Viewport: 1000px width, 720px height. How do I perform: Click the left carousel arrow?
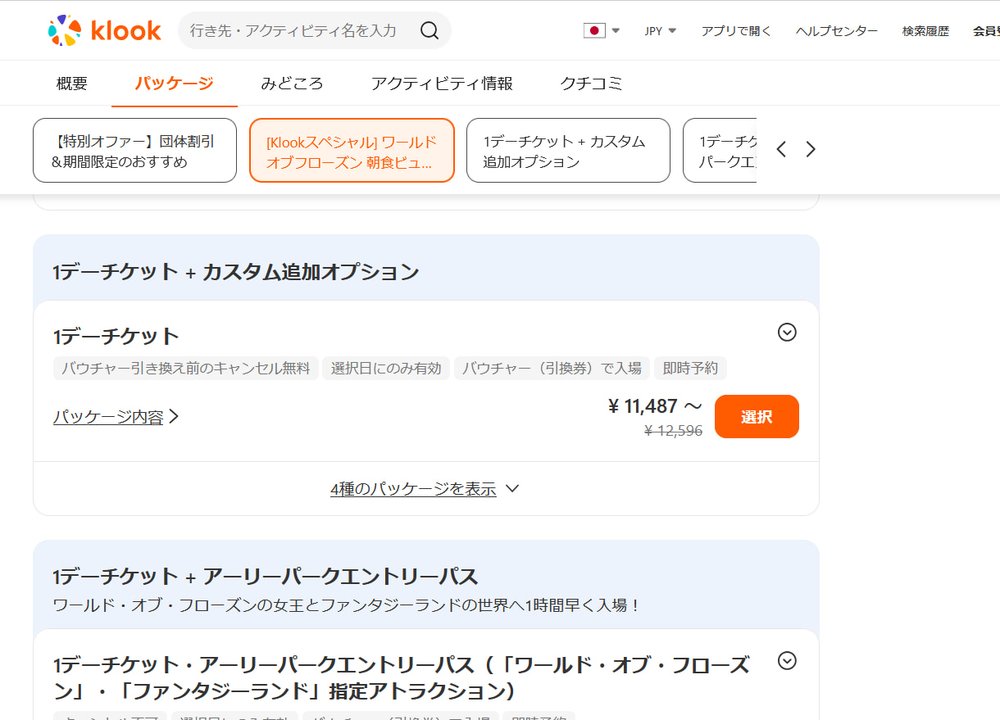coord(781,149)
